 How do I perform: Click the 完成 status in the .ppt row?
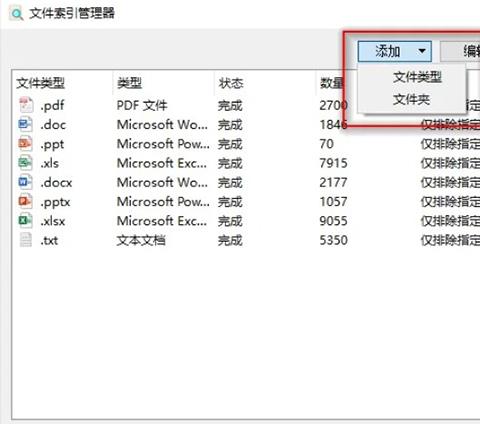(x=230, y=144)
